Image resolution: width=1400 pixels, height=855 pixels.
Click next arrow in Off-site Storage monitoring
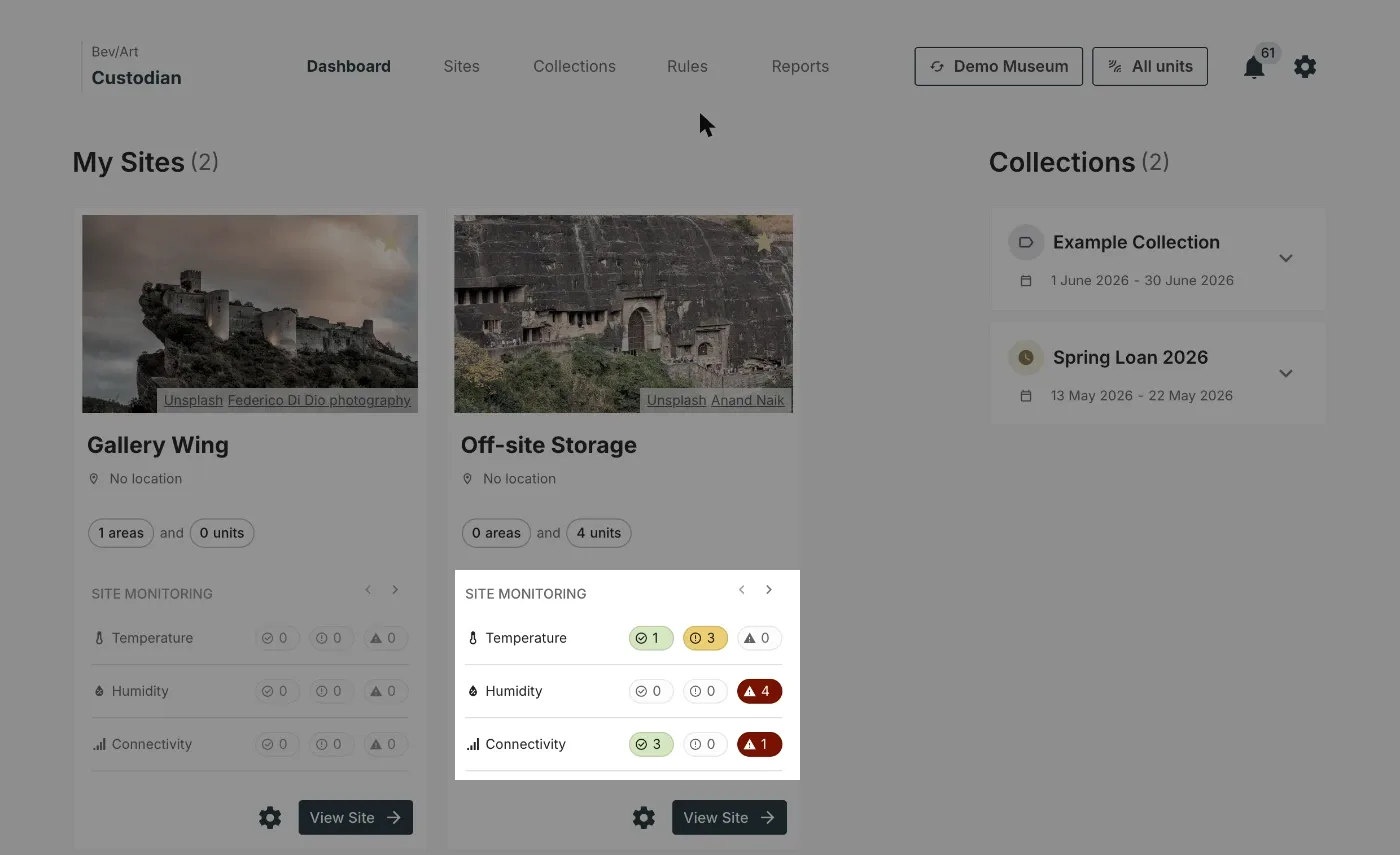pos(769,590)
